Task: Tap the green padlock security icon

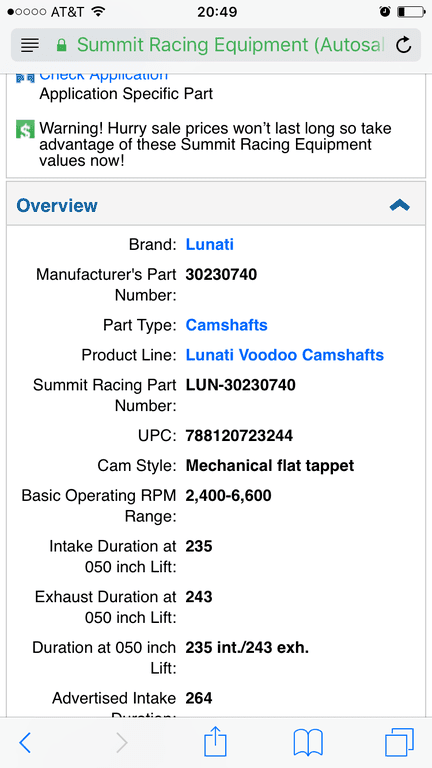Action: tap(61, 45)
